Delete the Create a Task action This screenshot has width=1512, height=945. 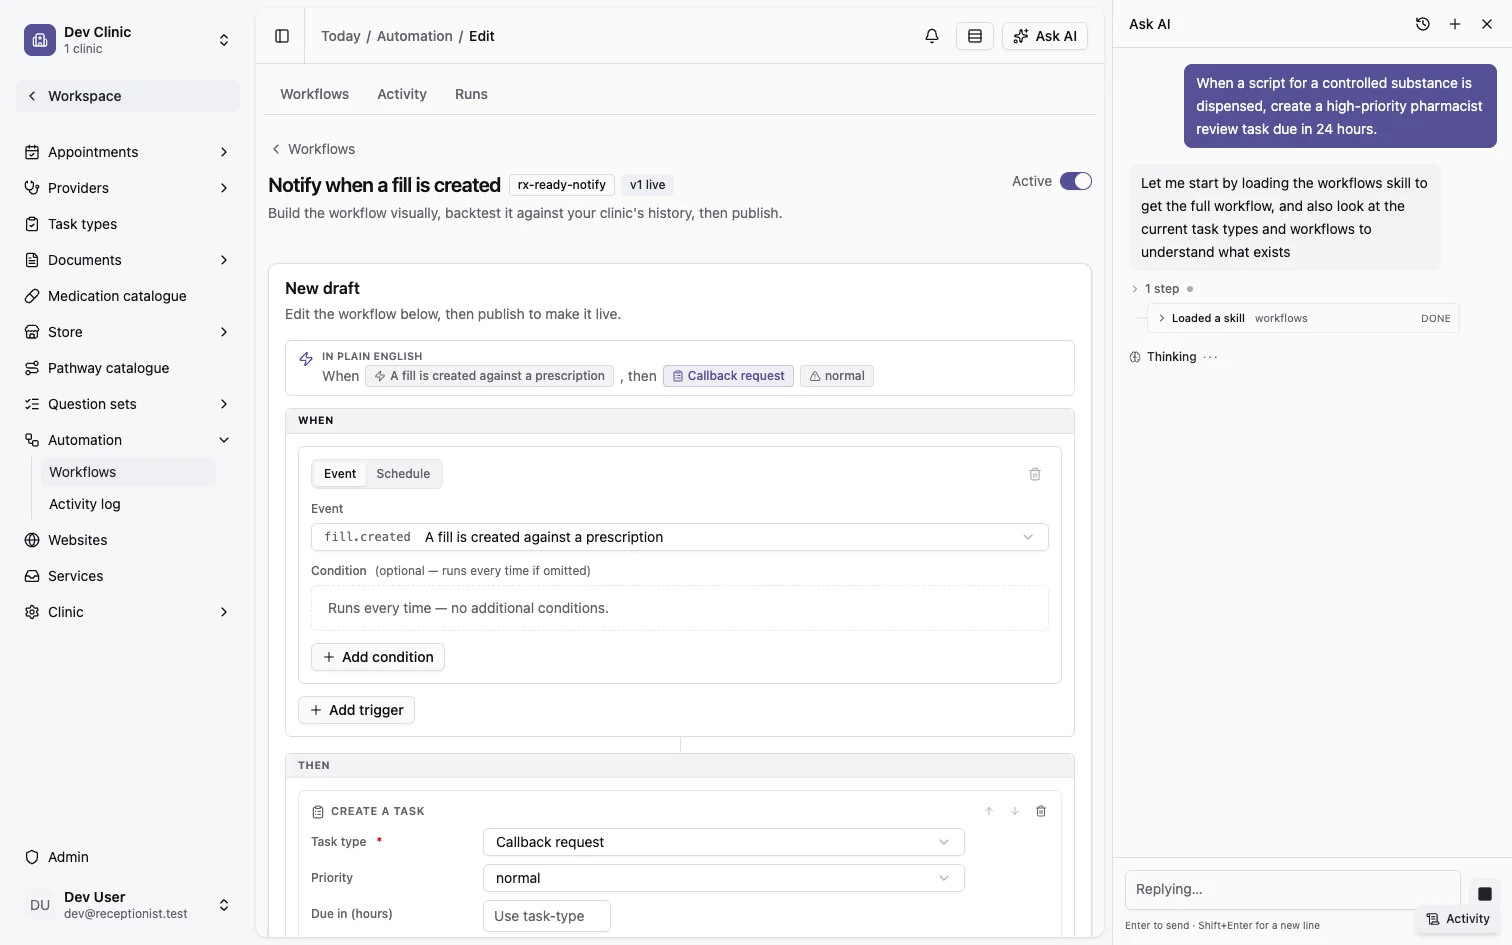click(1041, 811)
